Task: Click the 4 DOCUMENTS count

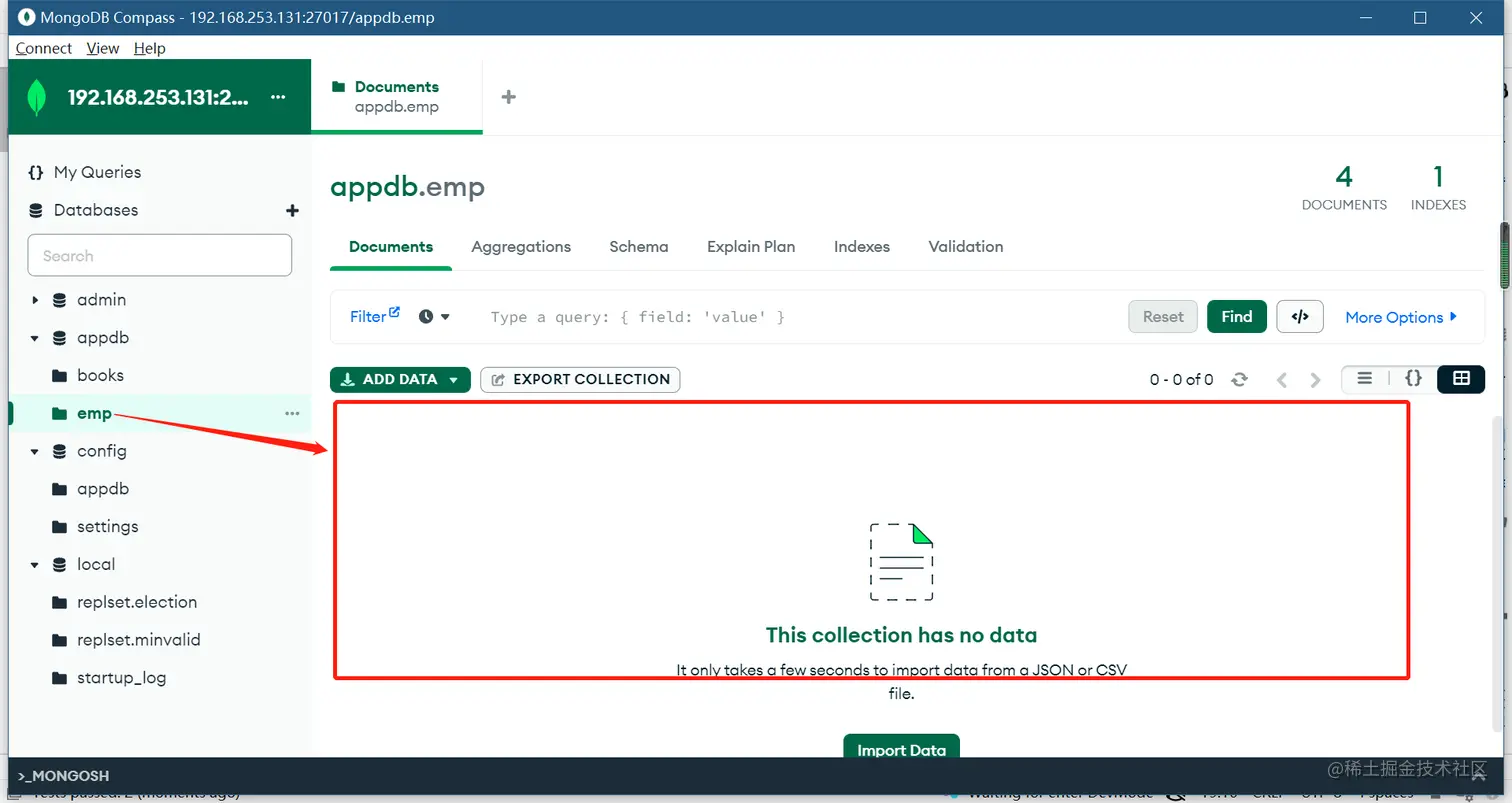Action: (x=1344, y=187)
